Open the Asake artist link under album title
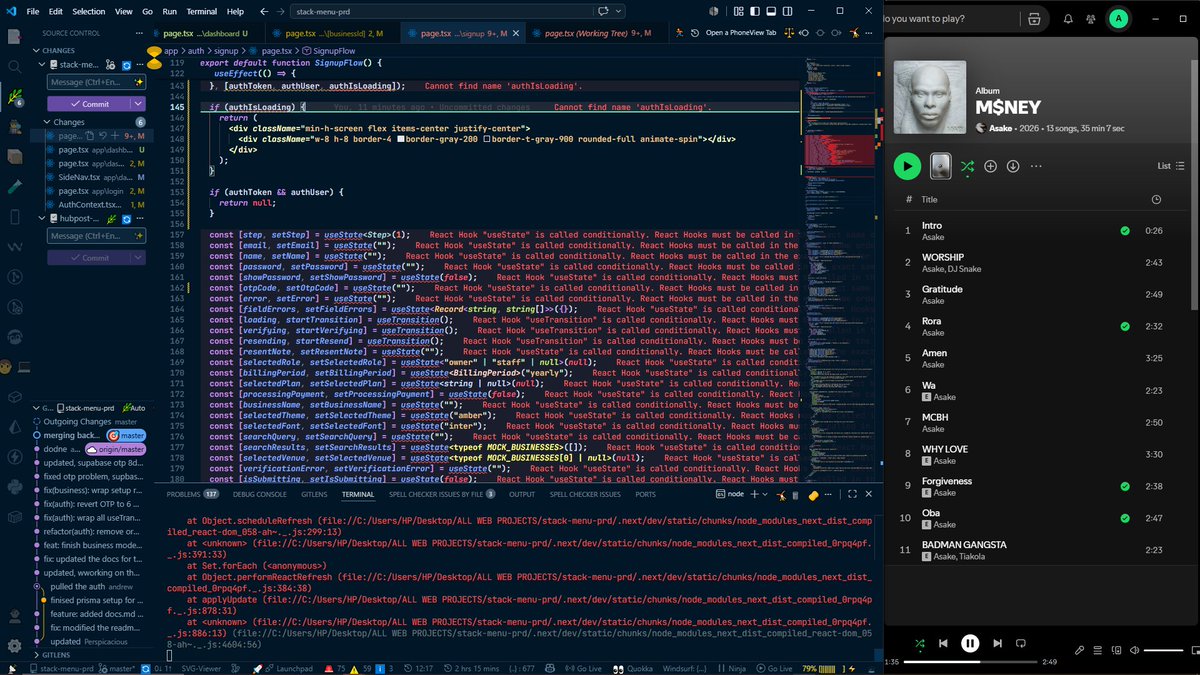Viewport: 1200px width, 675px height. (1001, 128)
